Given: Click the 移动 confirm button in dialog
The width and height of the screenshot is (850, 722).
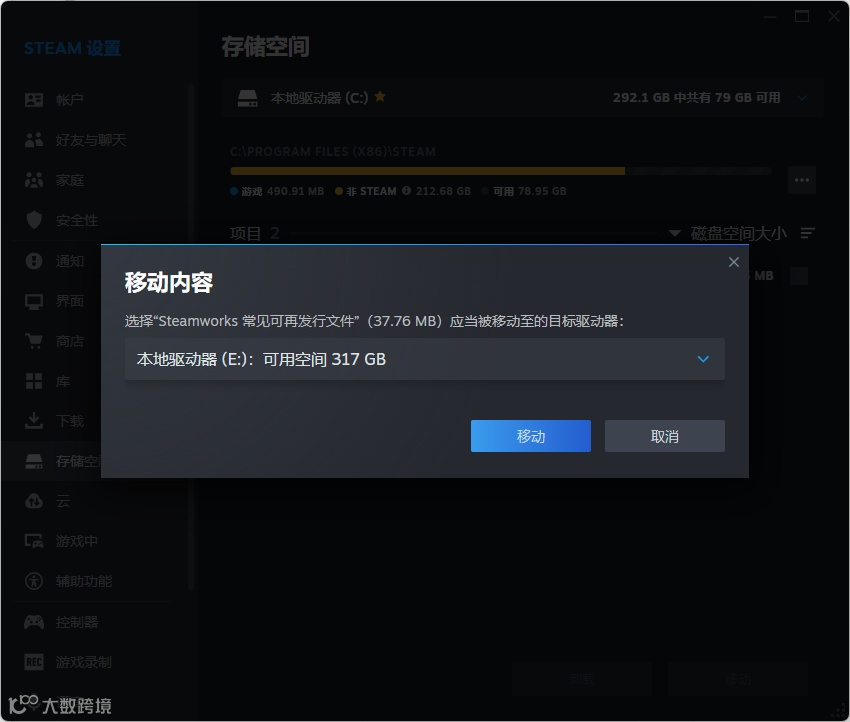Looking at the screenshot, I should point(530,436).
